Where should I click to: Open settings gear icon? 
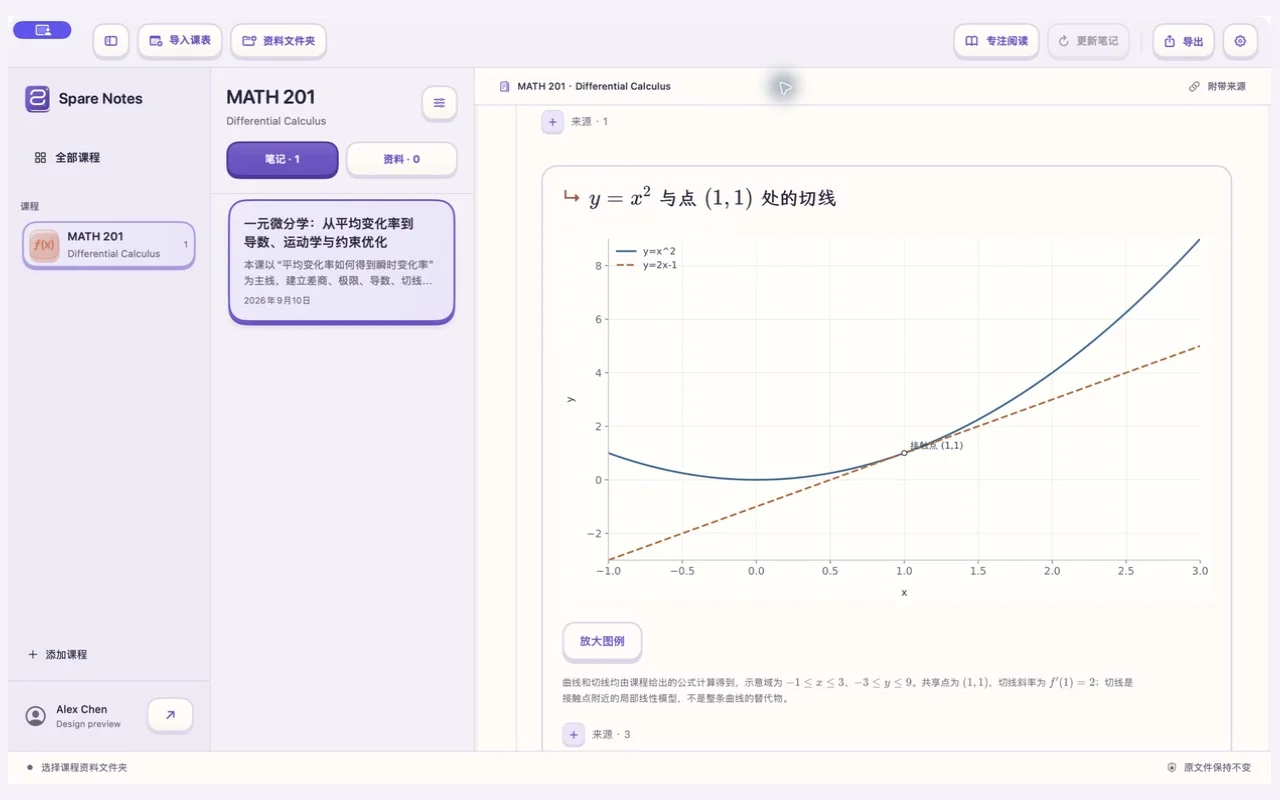click(1240, 41)
